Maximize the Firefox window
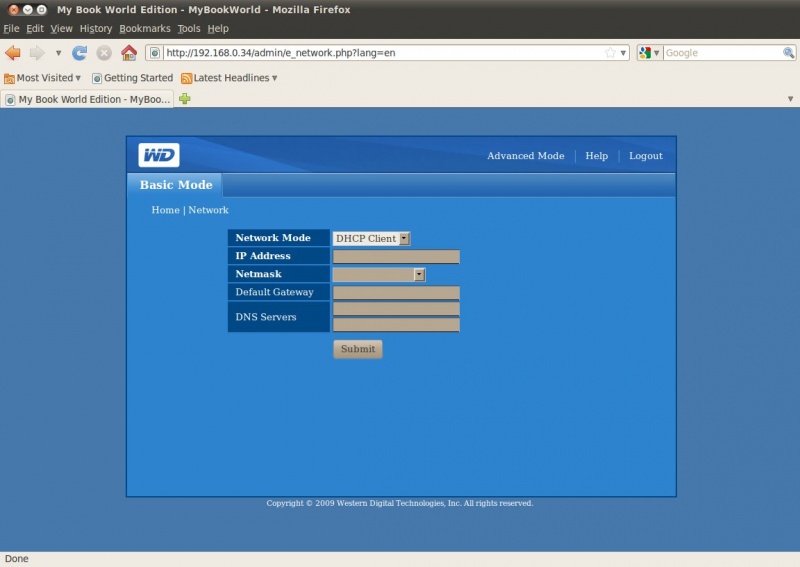Screen dimensions: 800x567 click(x=41, y=9)
